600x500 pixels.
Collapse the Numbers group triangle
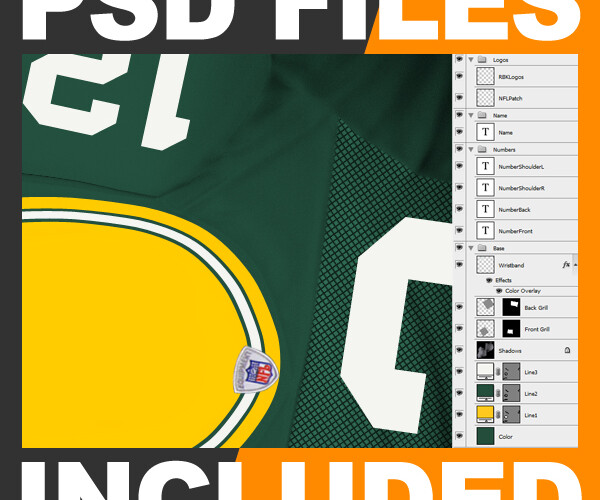pos(471,150)
